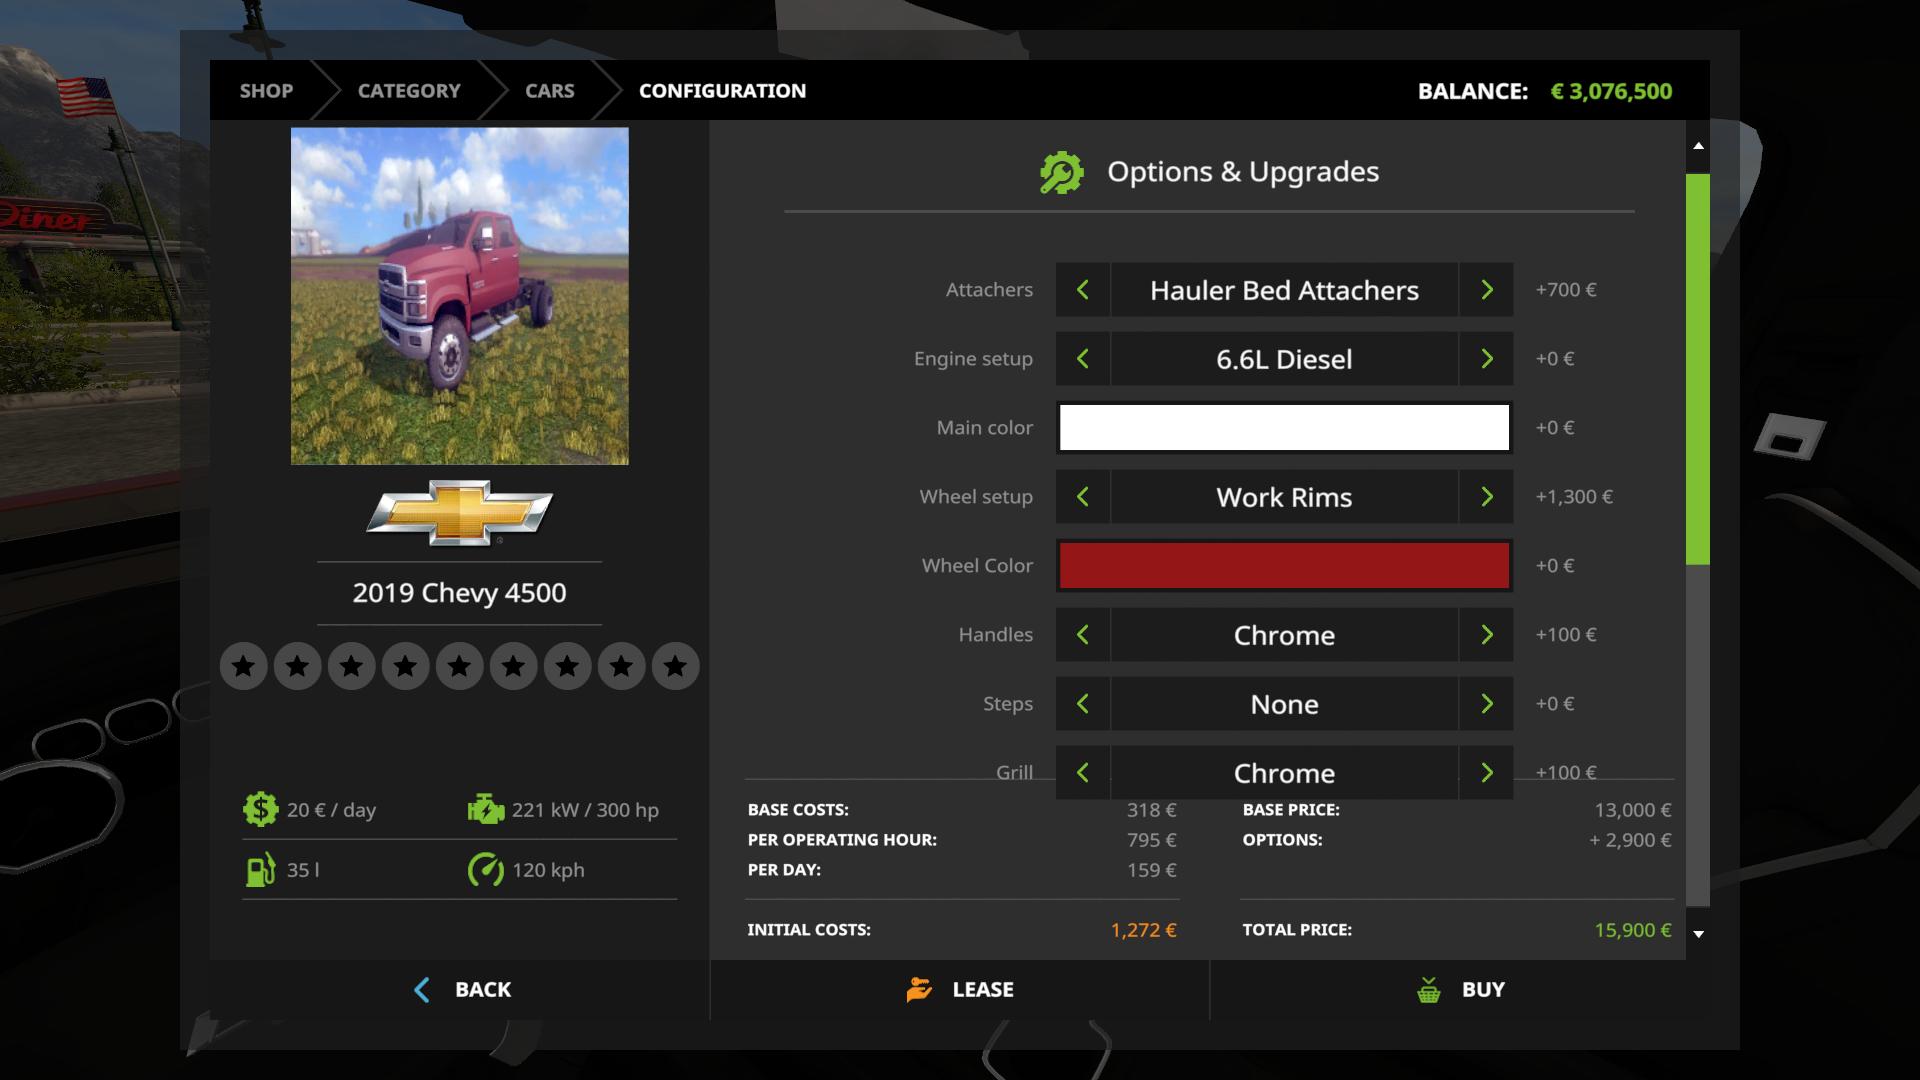Select next Attachers option with right arrow

[x=1486, y=290]
